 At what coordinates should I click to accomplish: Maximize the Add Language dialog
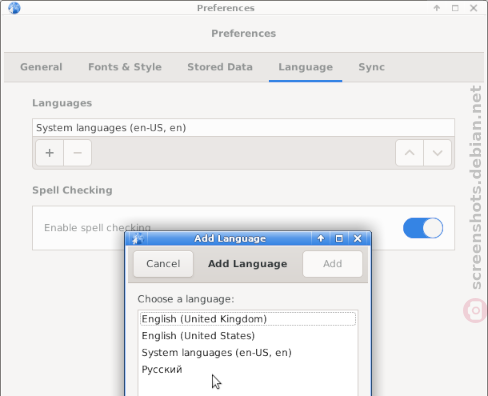tap(339, 238)
